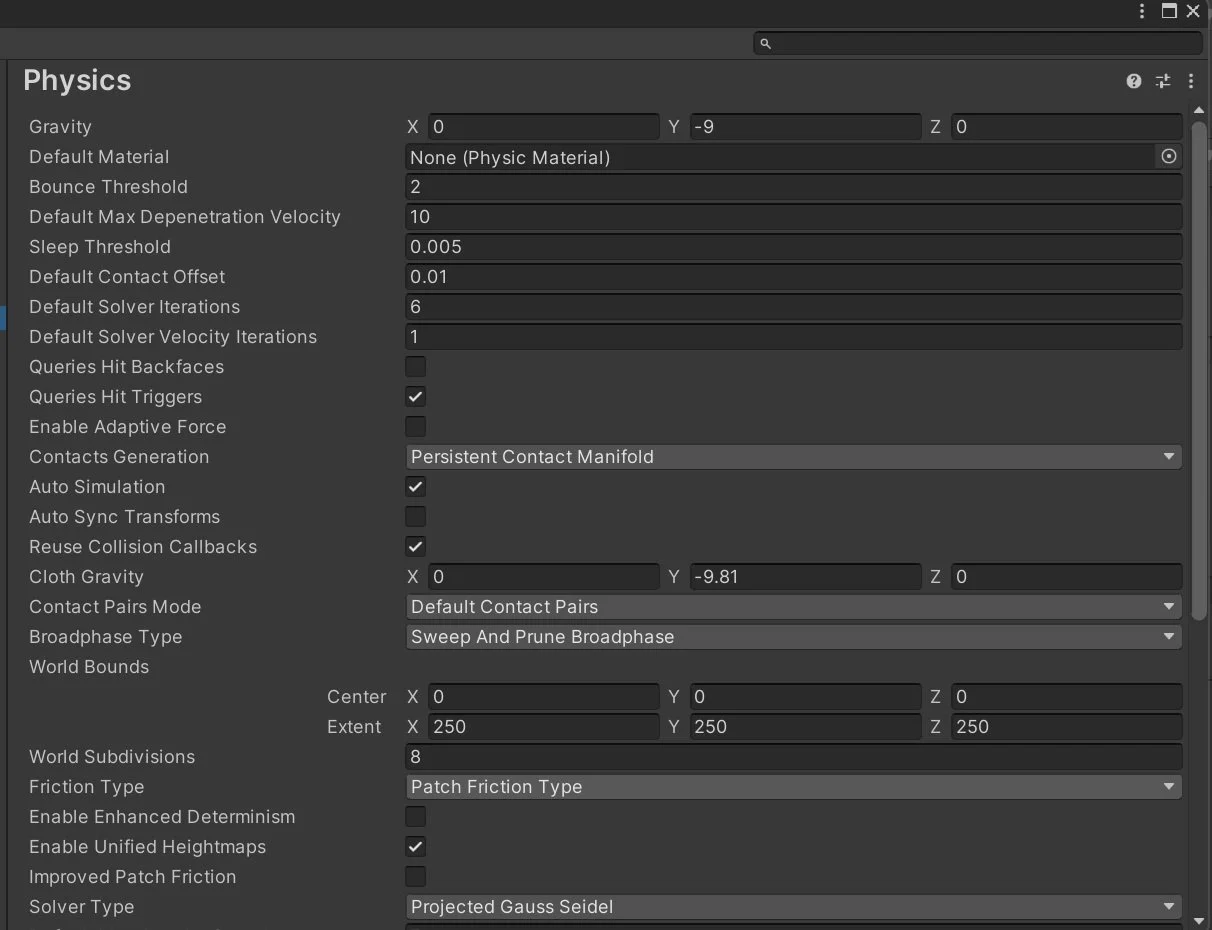Open the Friction Type dropdown
The image size is (1212, 930).
coord(794,786)
